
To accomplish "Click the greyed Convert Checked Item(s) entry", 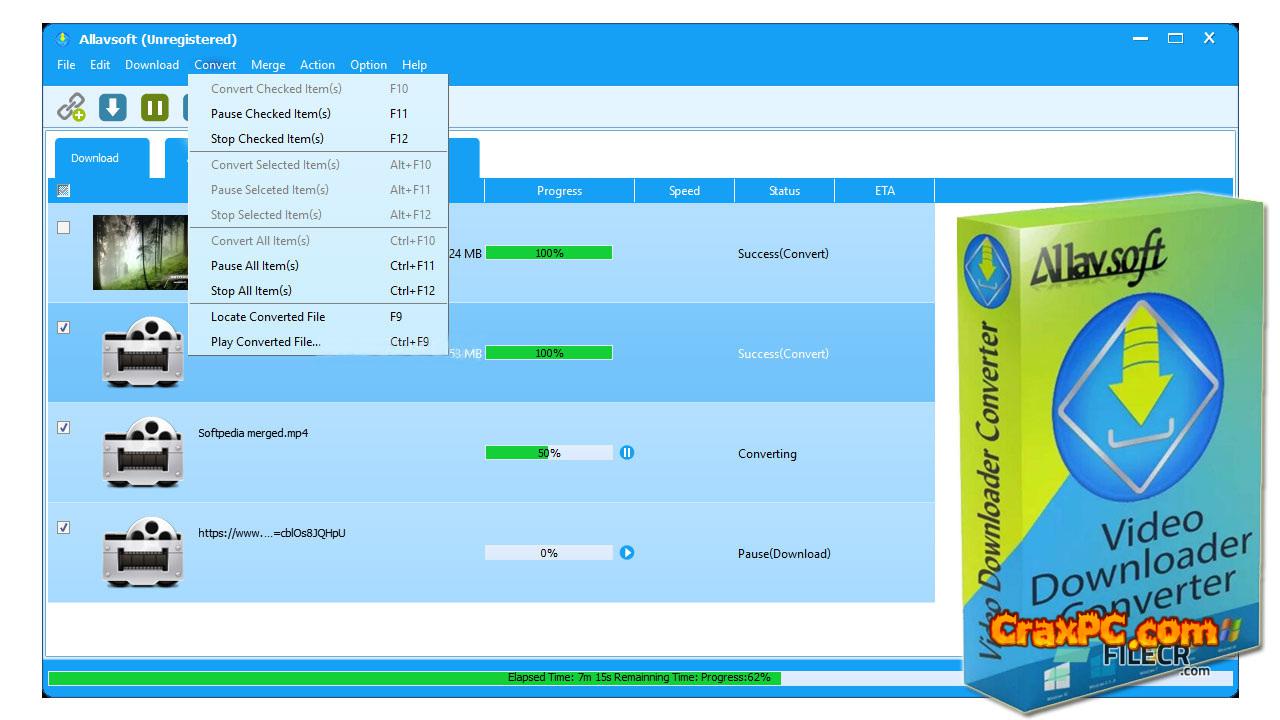I will (318, 89).
